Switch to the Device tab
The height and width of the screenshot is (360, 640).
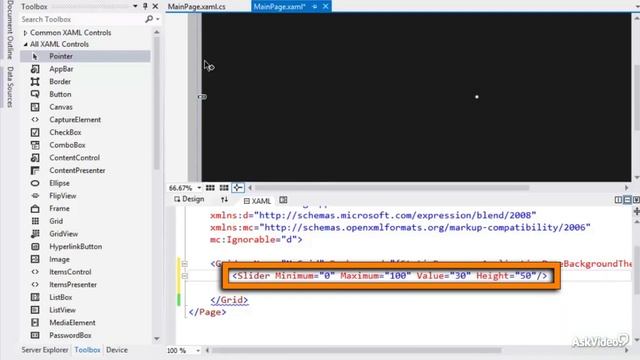tap(117, 350)
